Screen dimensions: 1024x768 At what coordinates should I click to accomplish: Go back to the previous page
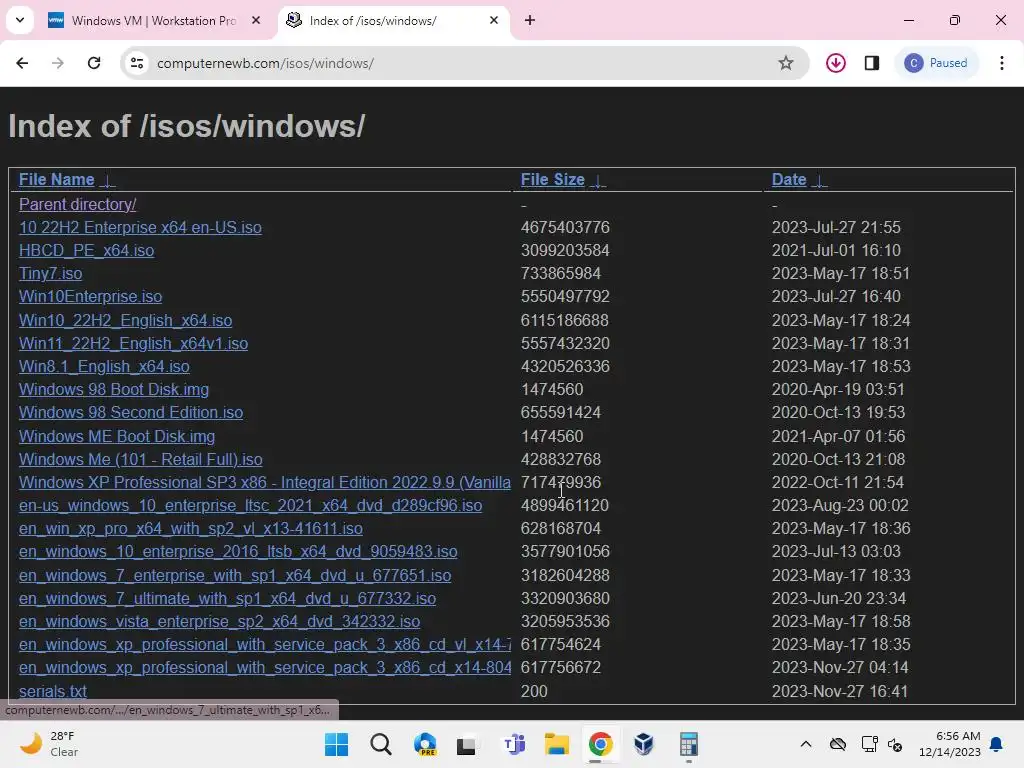tap(22, 63)
